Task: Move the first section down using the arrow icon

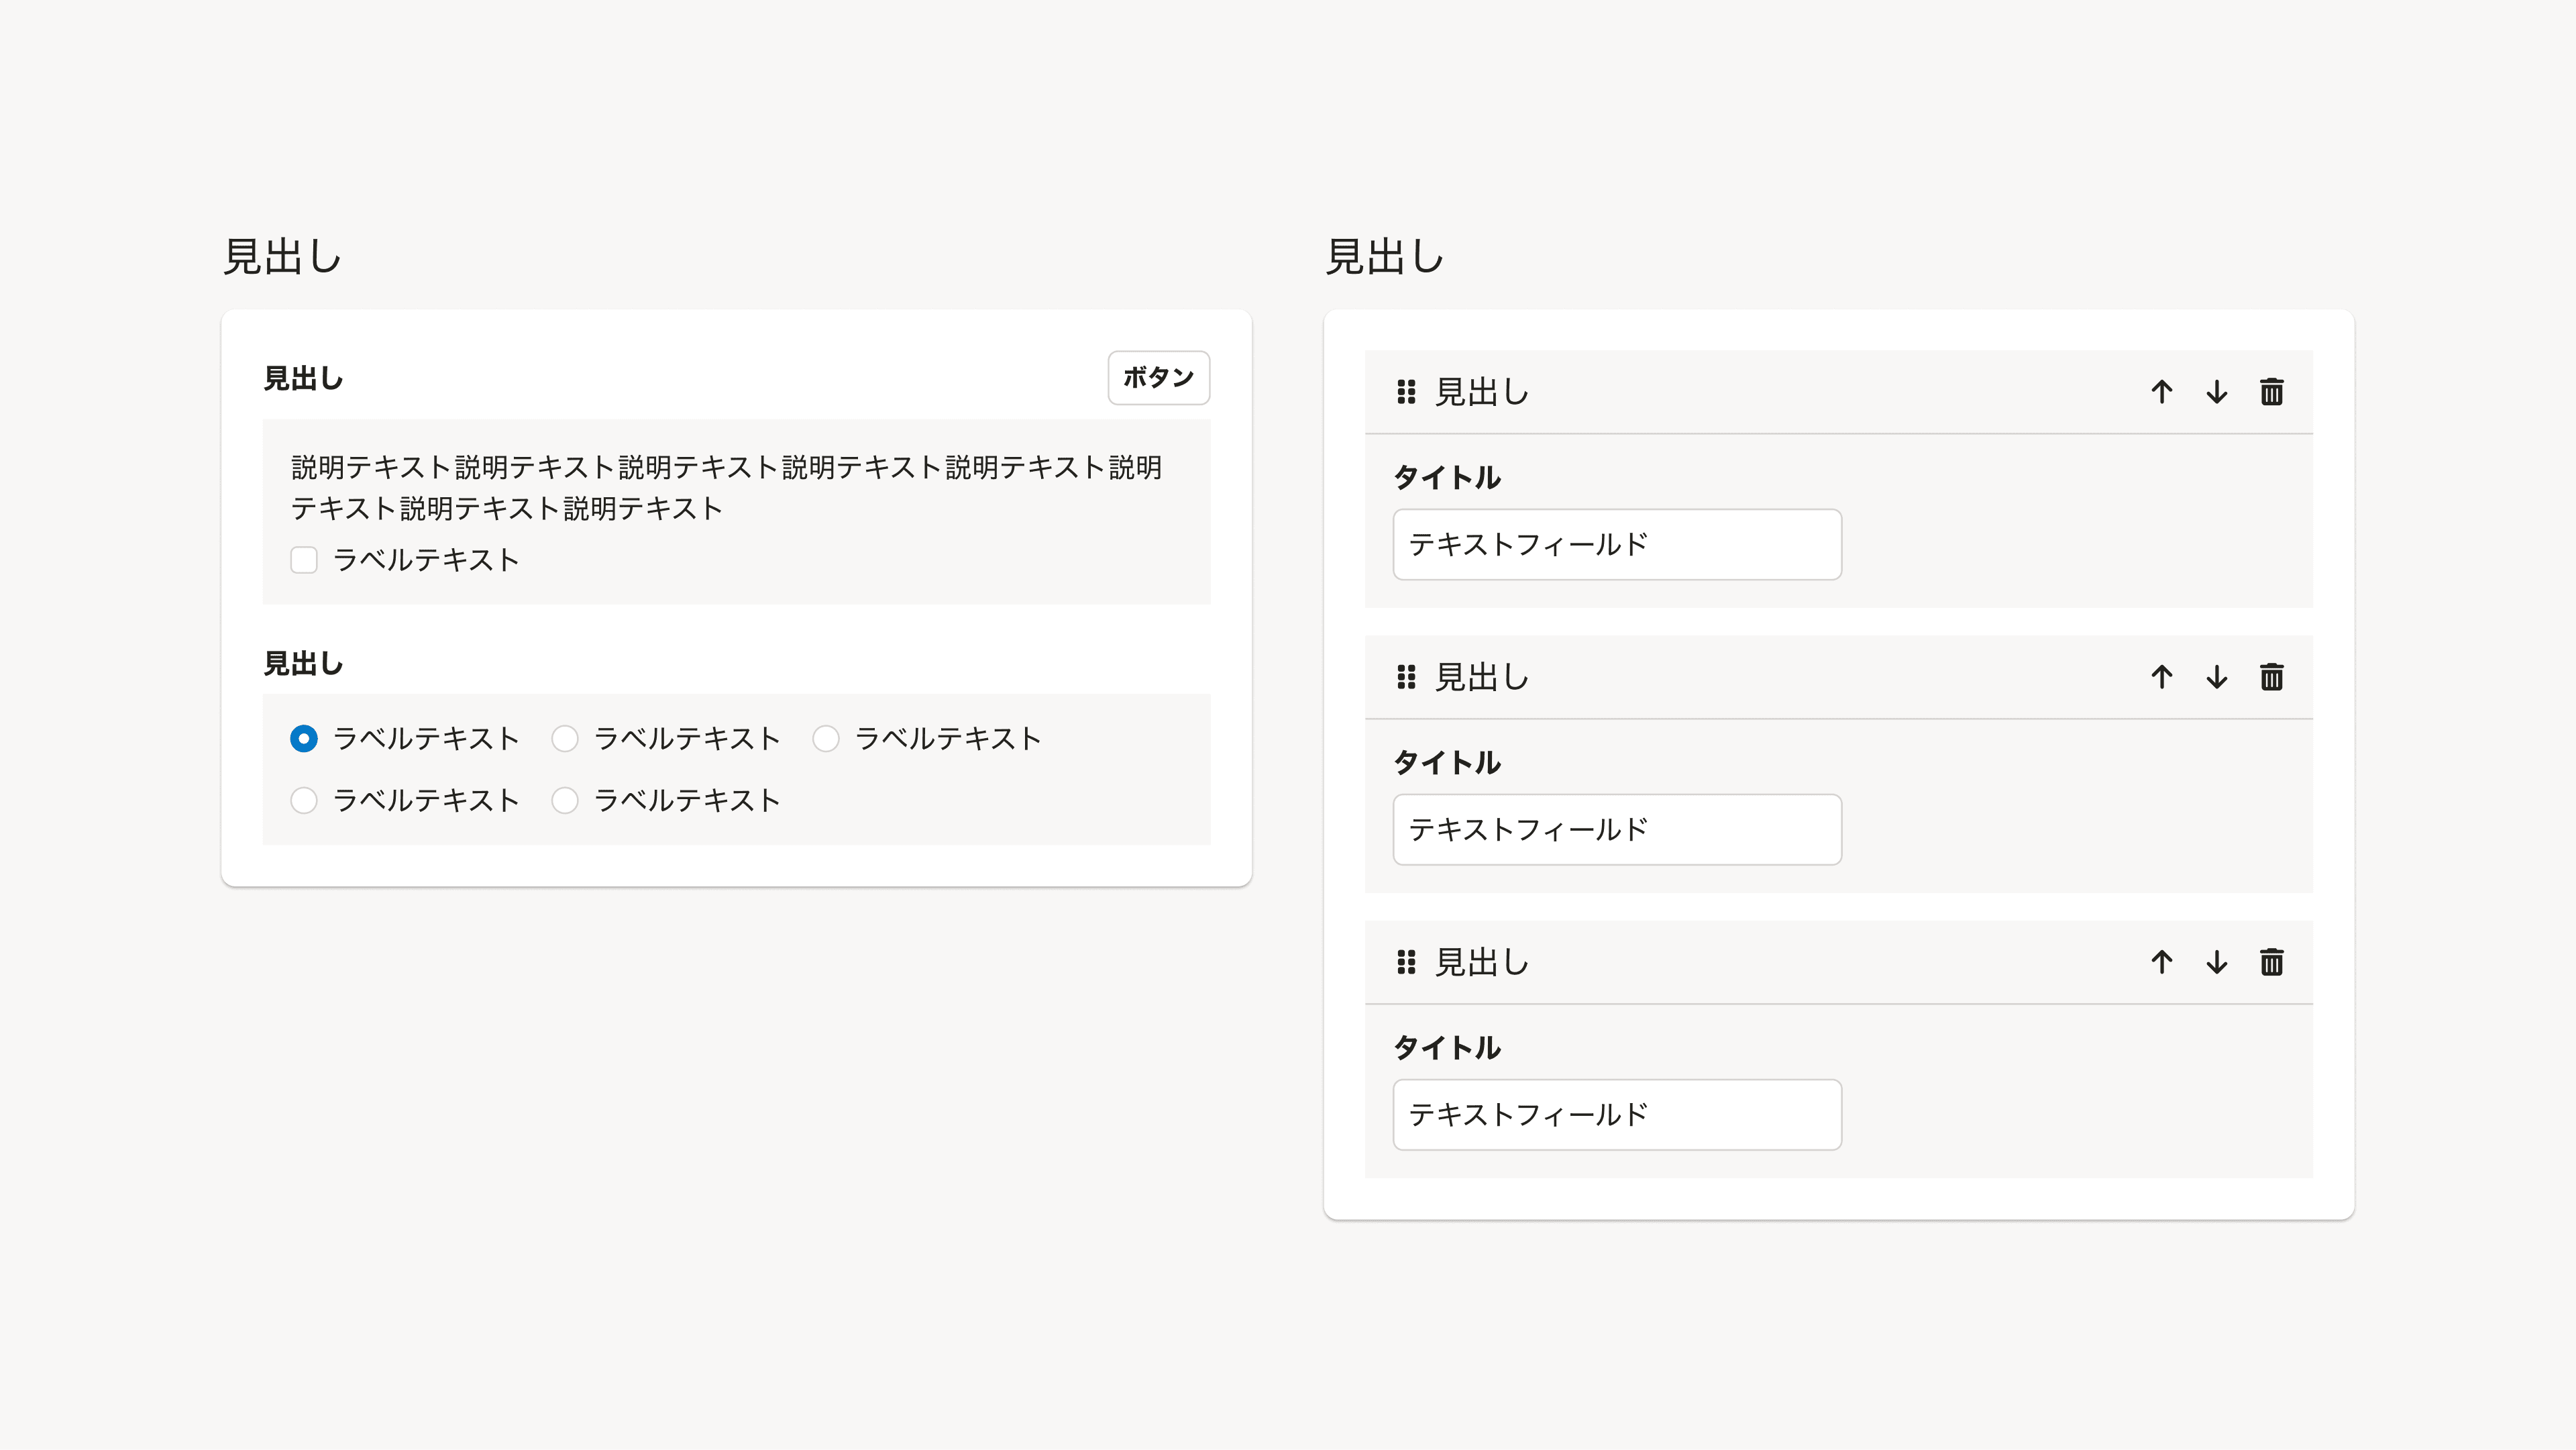Action: [2216, 392]
